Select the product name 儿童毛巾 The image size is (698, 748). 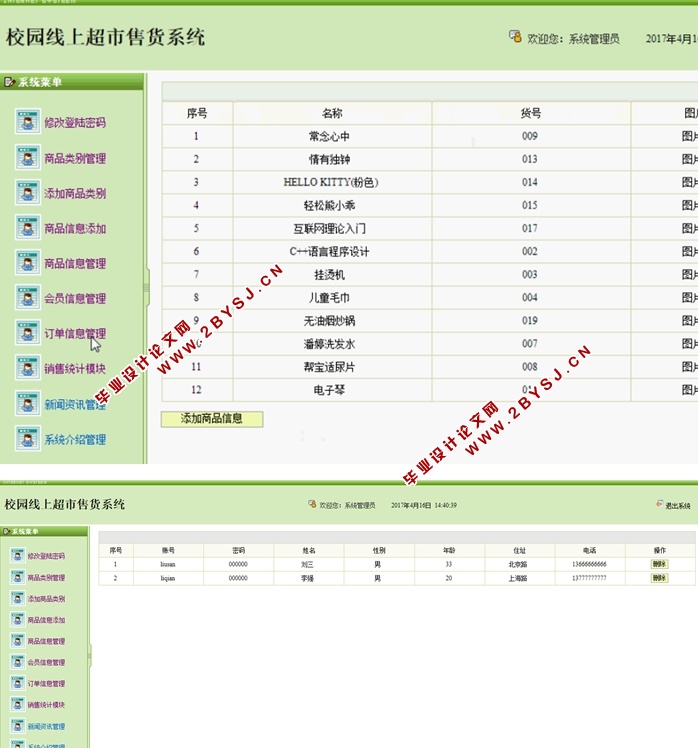329,298
